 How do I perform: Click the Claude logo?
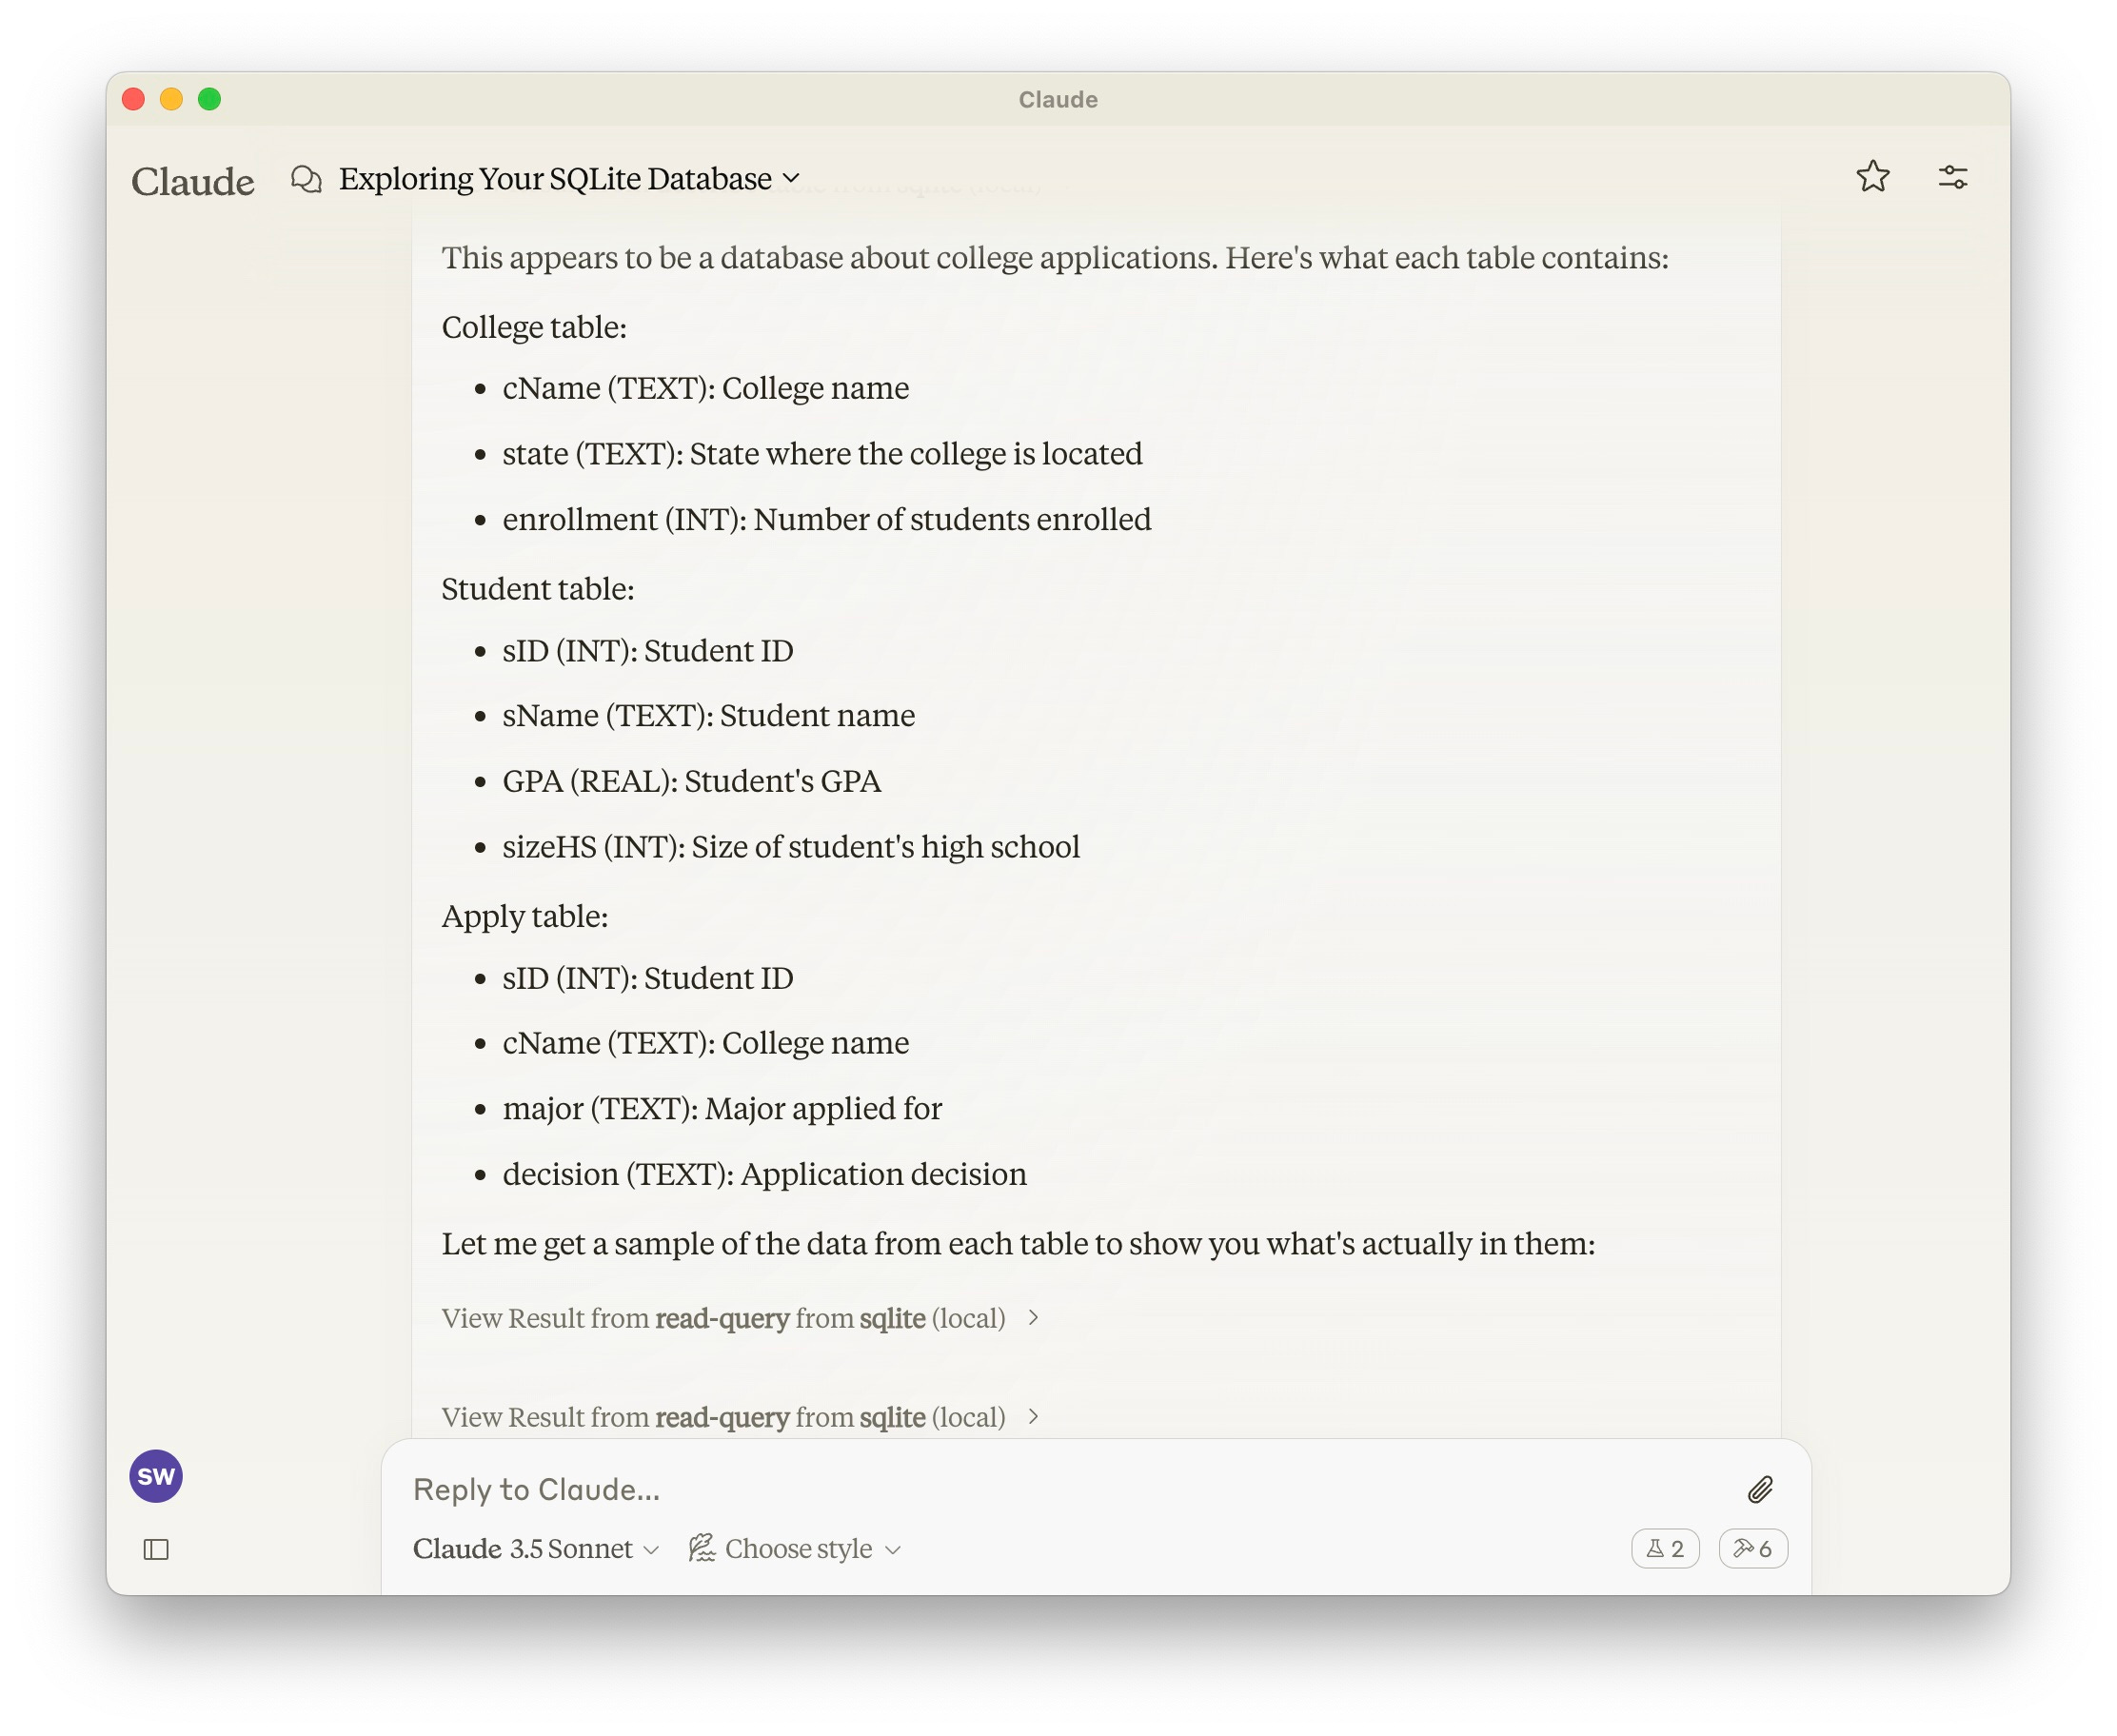193,181
